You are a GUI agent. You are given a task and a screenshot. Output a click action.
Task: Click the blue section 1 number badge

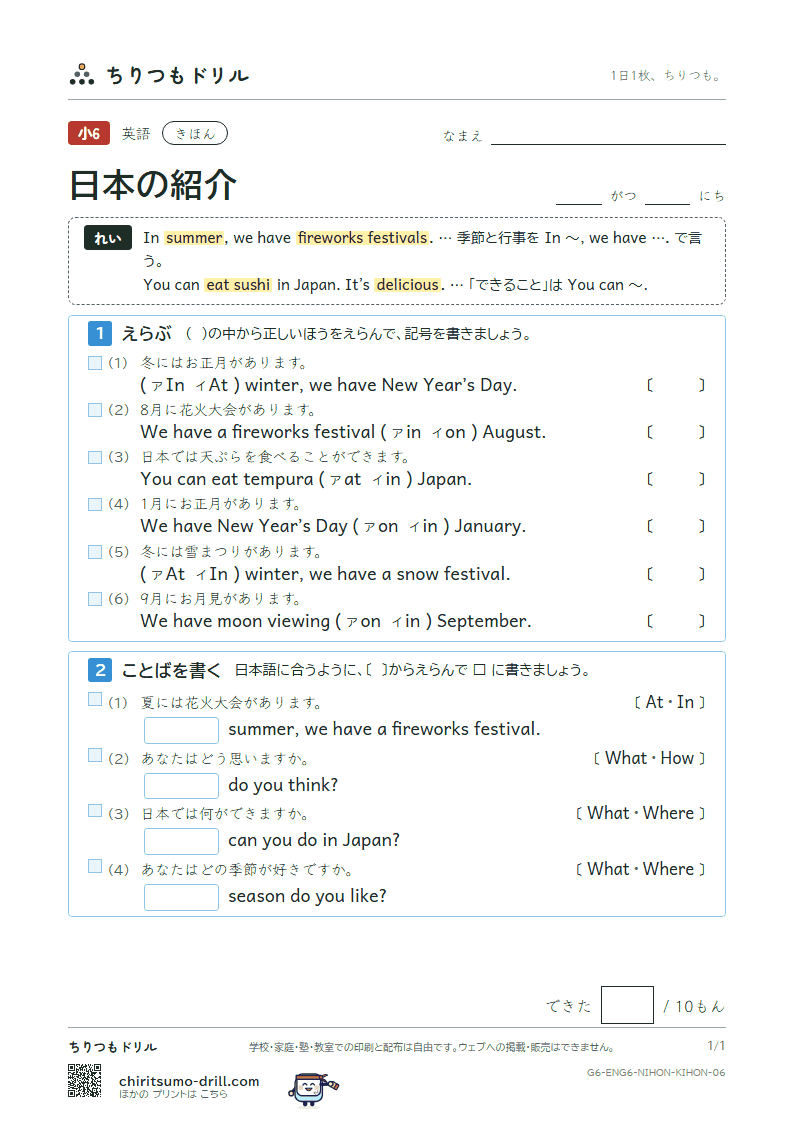[100, 333]
